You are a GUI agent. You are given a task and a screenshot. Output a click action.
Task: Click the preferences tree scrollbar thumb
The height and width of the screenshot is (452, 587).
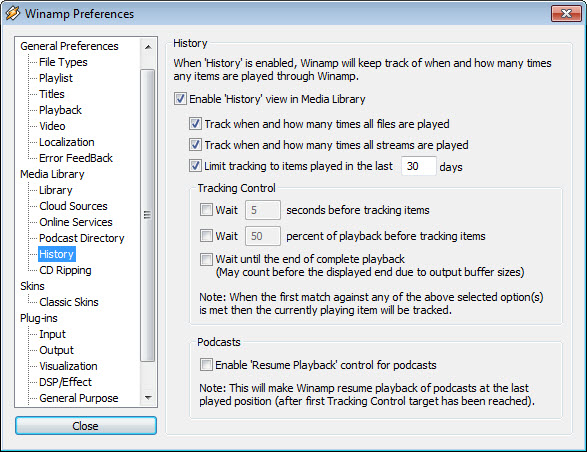pyautogui.click(x=148, y=215)
